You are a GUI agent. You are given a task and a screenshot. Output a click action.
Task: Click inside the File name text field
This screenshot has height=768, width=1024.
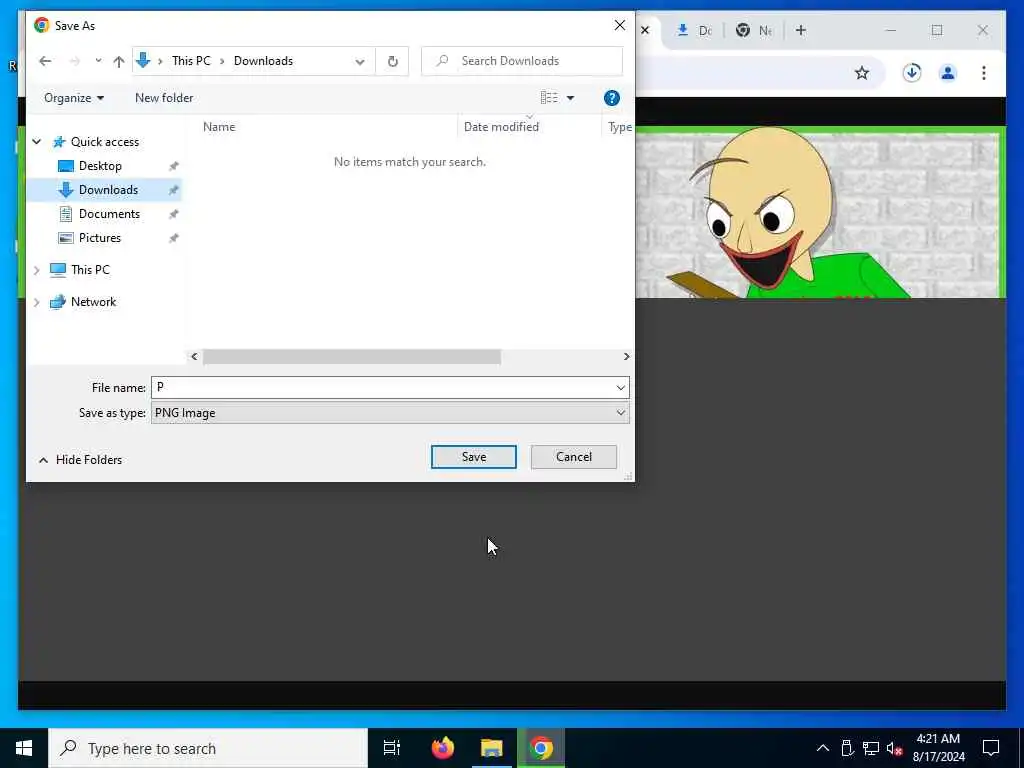382,387
